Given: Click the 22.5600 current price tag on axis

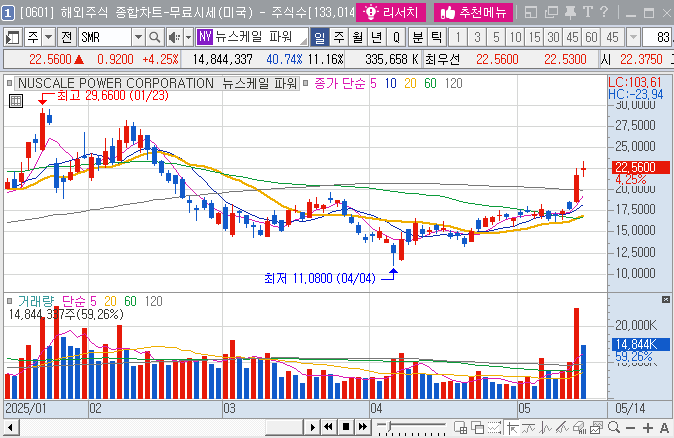Looking at the screenshot, I should tap(640, 167).
